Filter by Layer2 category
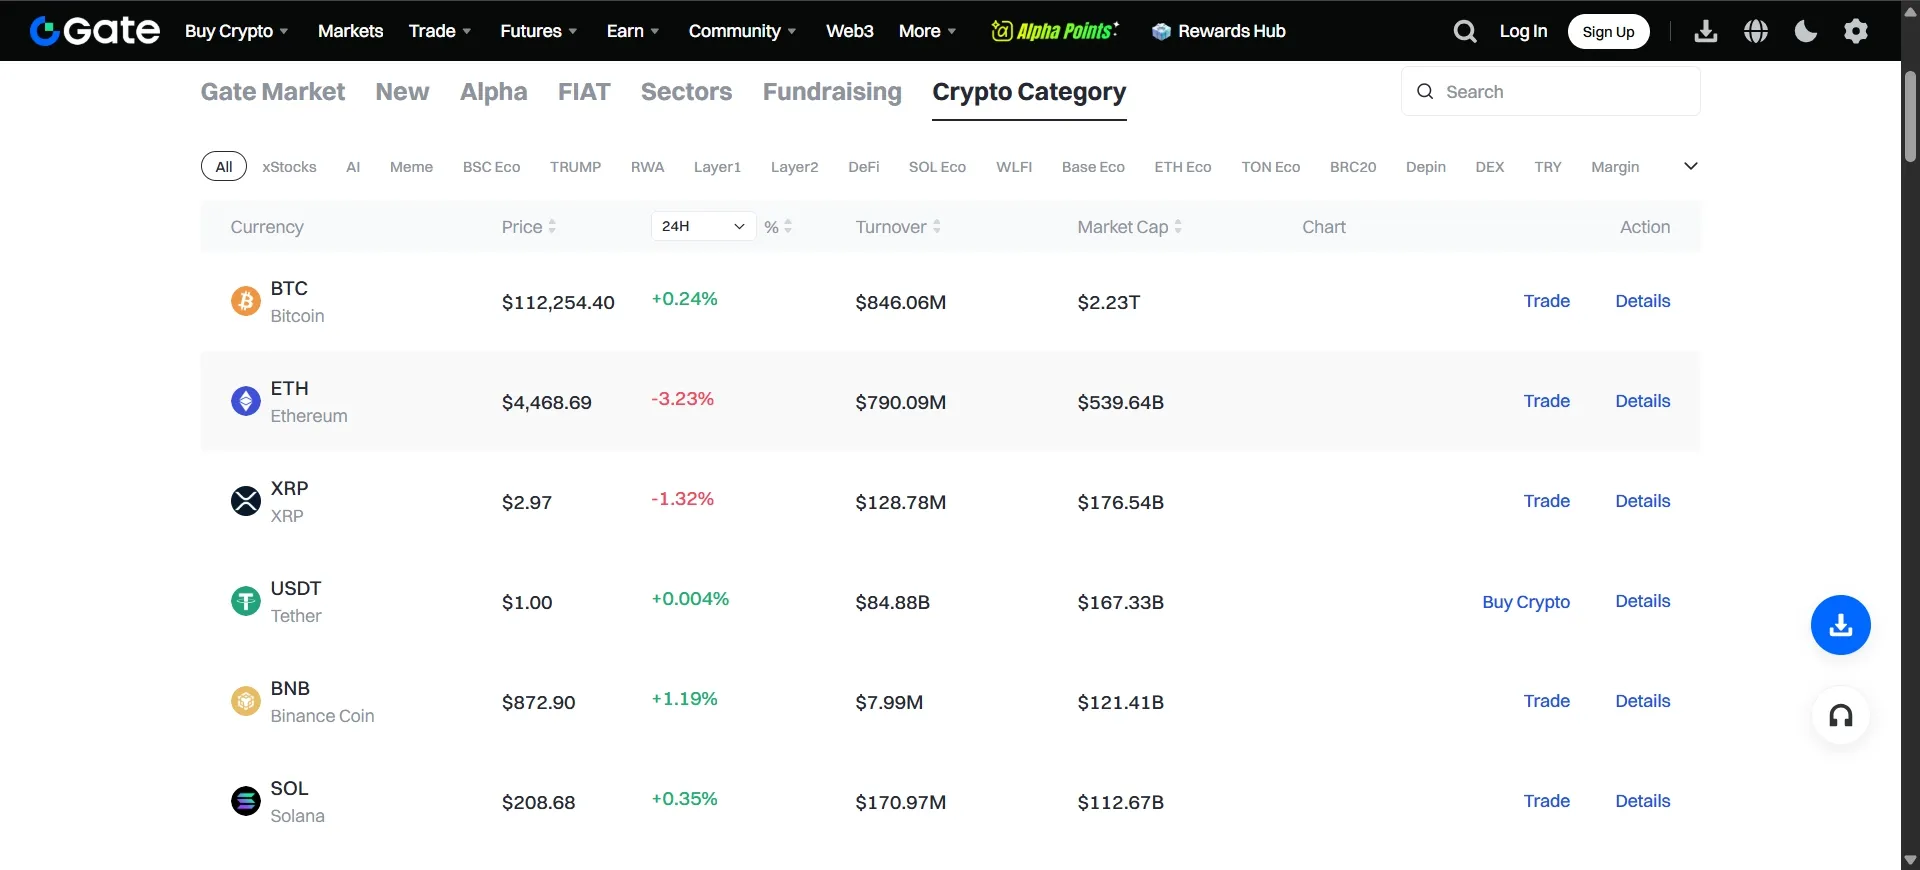Image resolution: width=1920 pixels, height=870 pixels. click(x=794, y=167)
